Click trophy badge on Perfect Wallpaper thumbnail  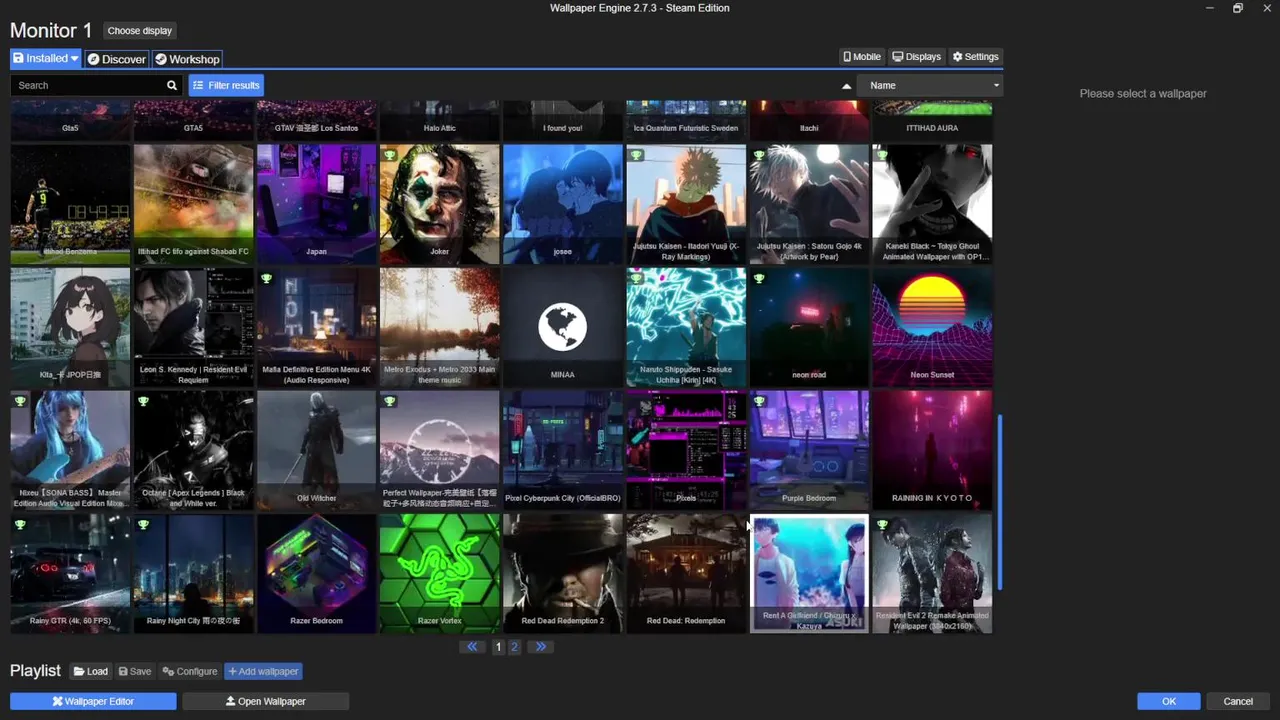point(390,401)
